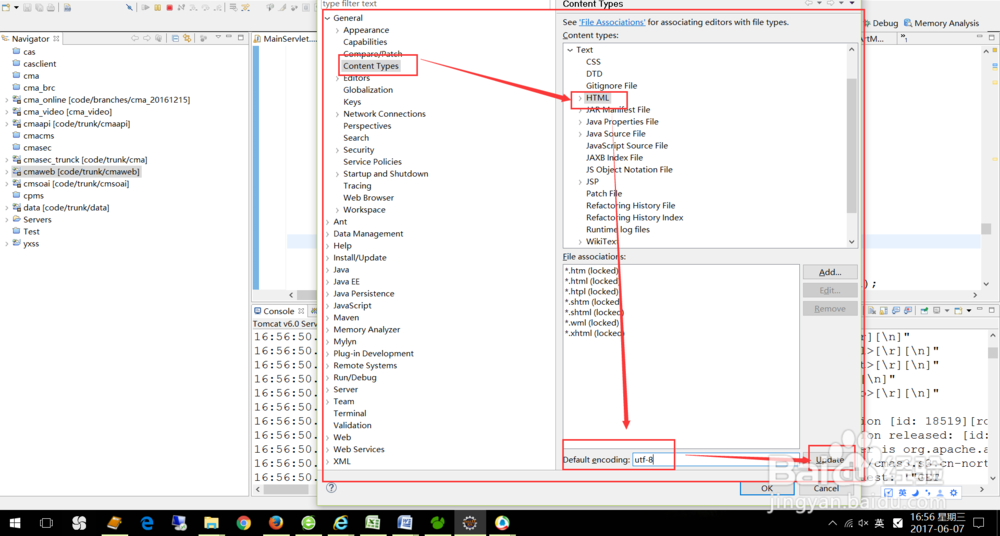The image size is (1000, 536).
Task: Collapse the Text content type node
Action: click(571, 50)
